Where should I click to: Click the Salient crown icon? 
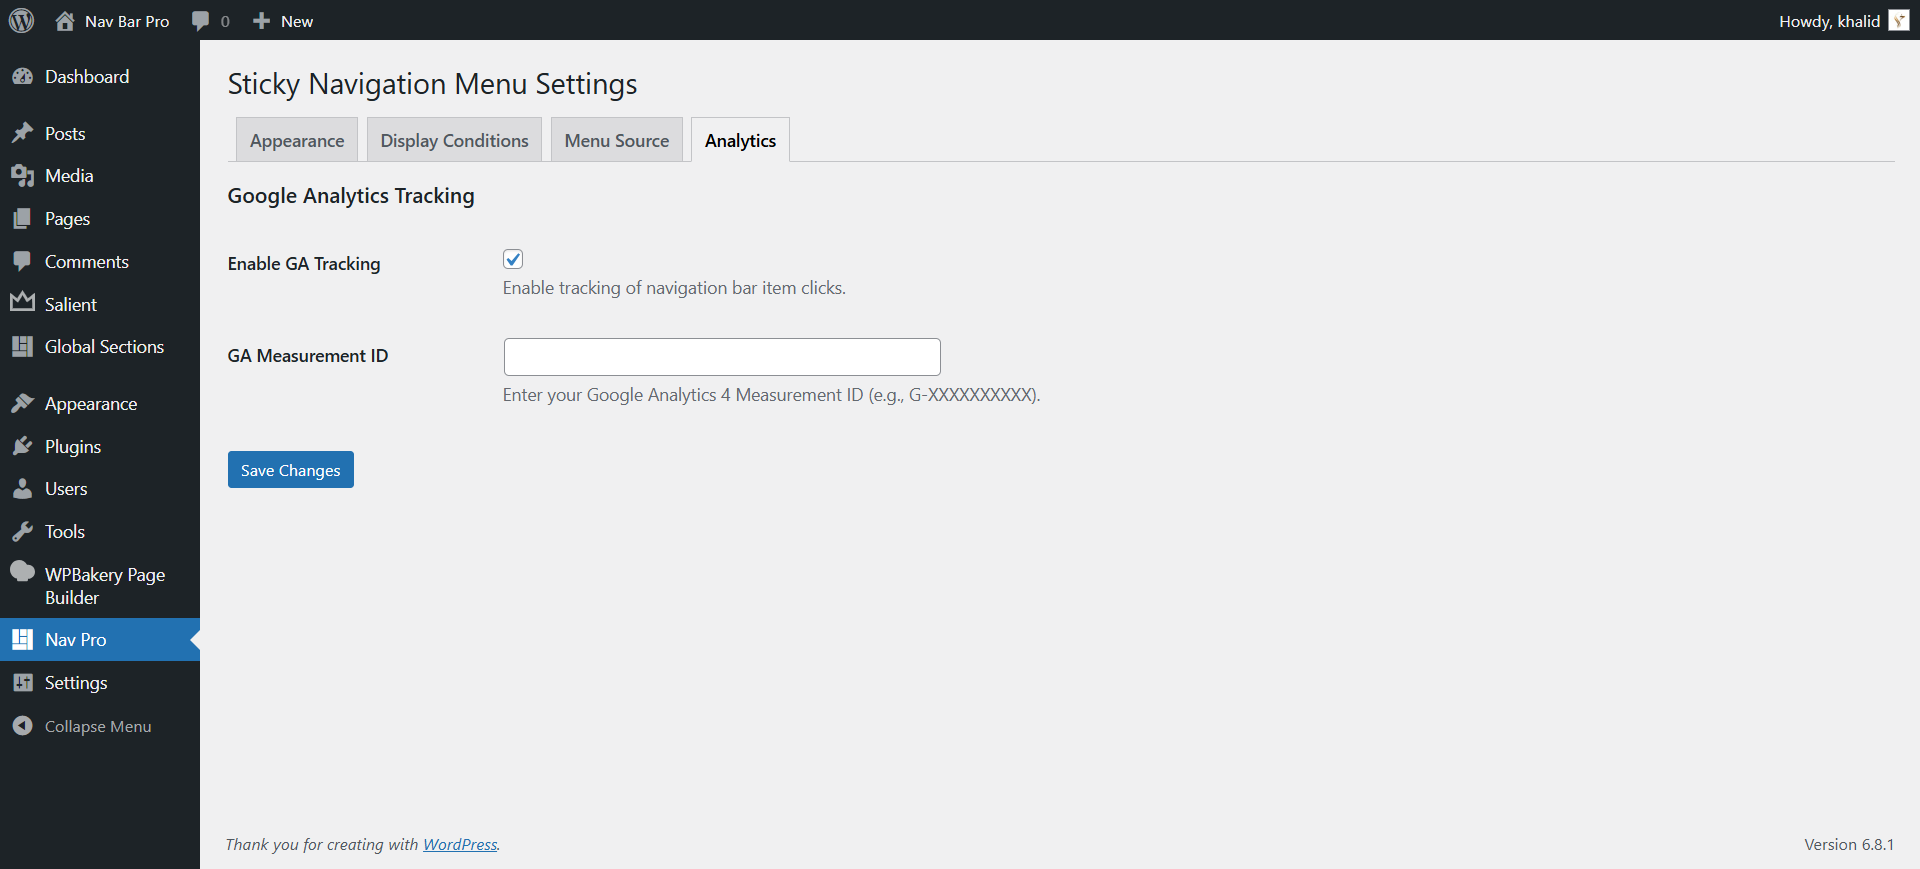pos(22,302)
